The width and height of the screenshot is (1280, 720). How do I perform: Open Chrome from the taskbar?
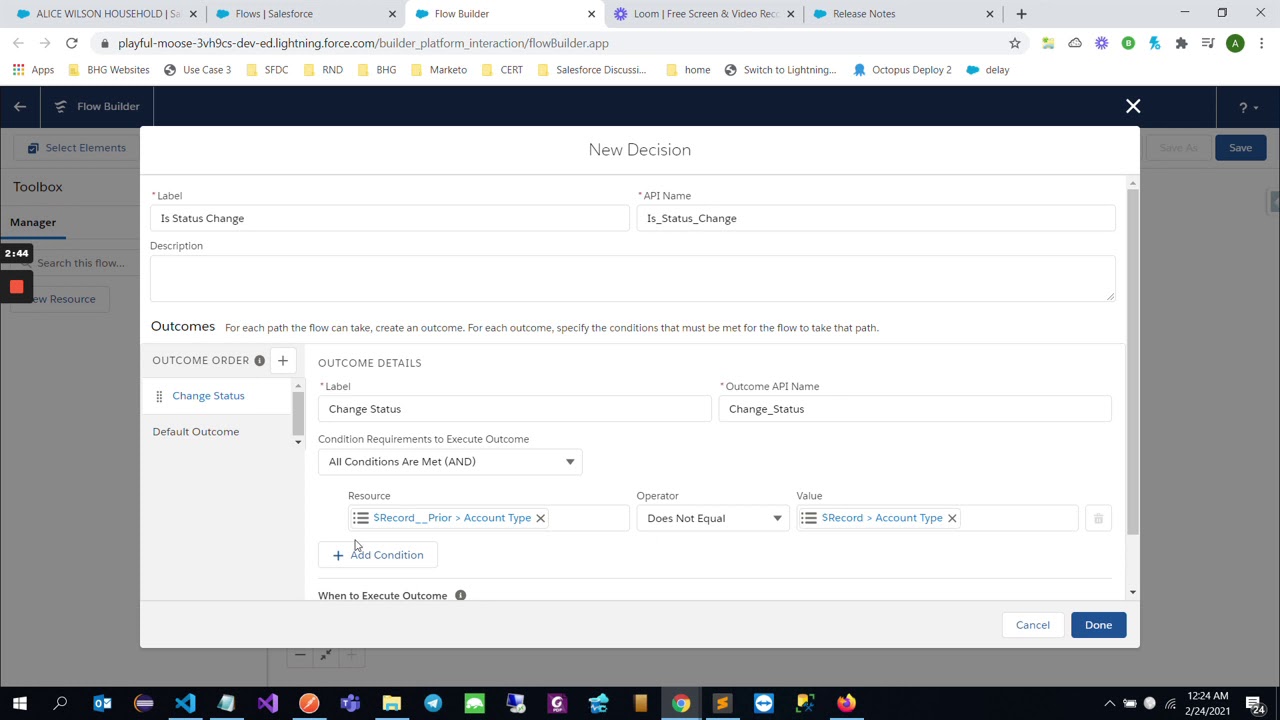point(681,703)
